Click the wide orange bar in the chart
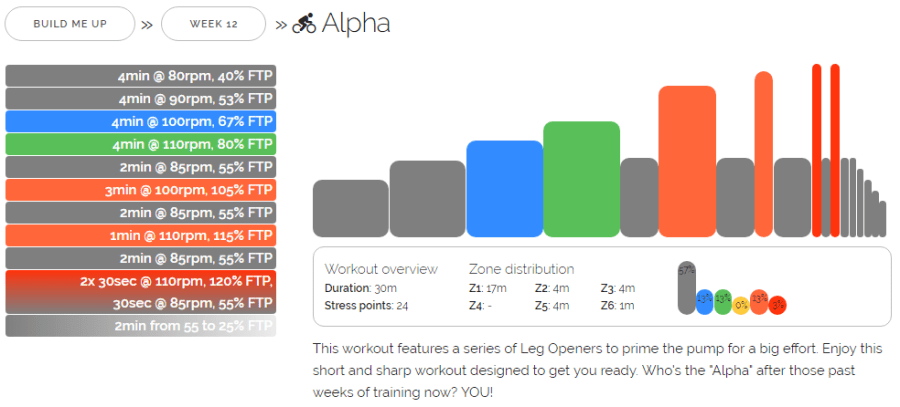The height and width of the screenshot is (407, 900). [x=686, y=162]
